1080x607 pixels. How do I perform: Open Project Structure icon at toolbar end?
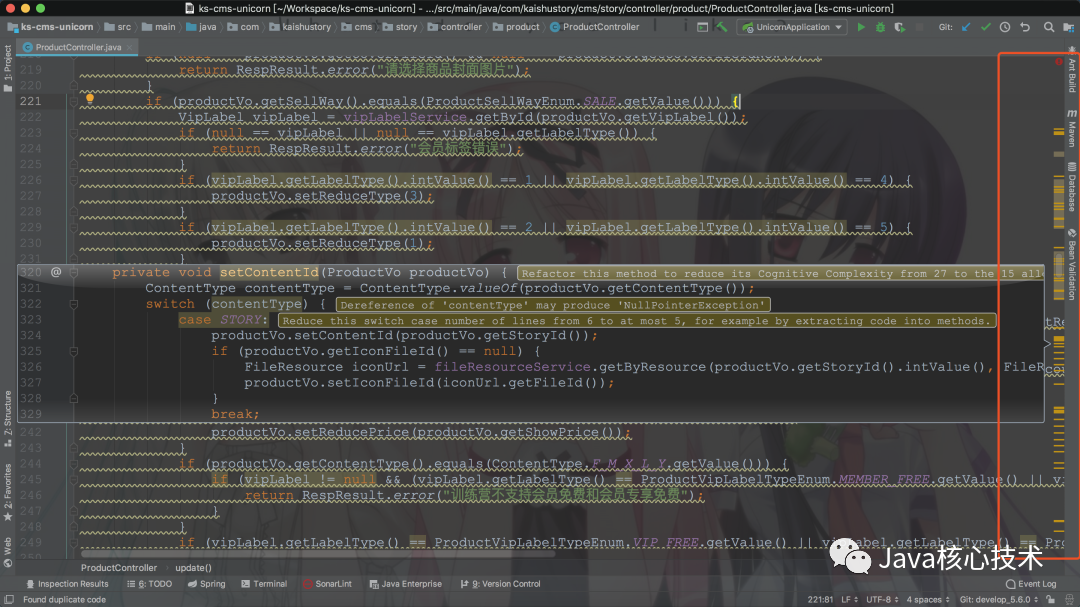(1068, 27)
